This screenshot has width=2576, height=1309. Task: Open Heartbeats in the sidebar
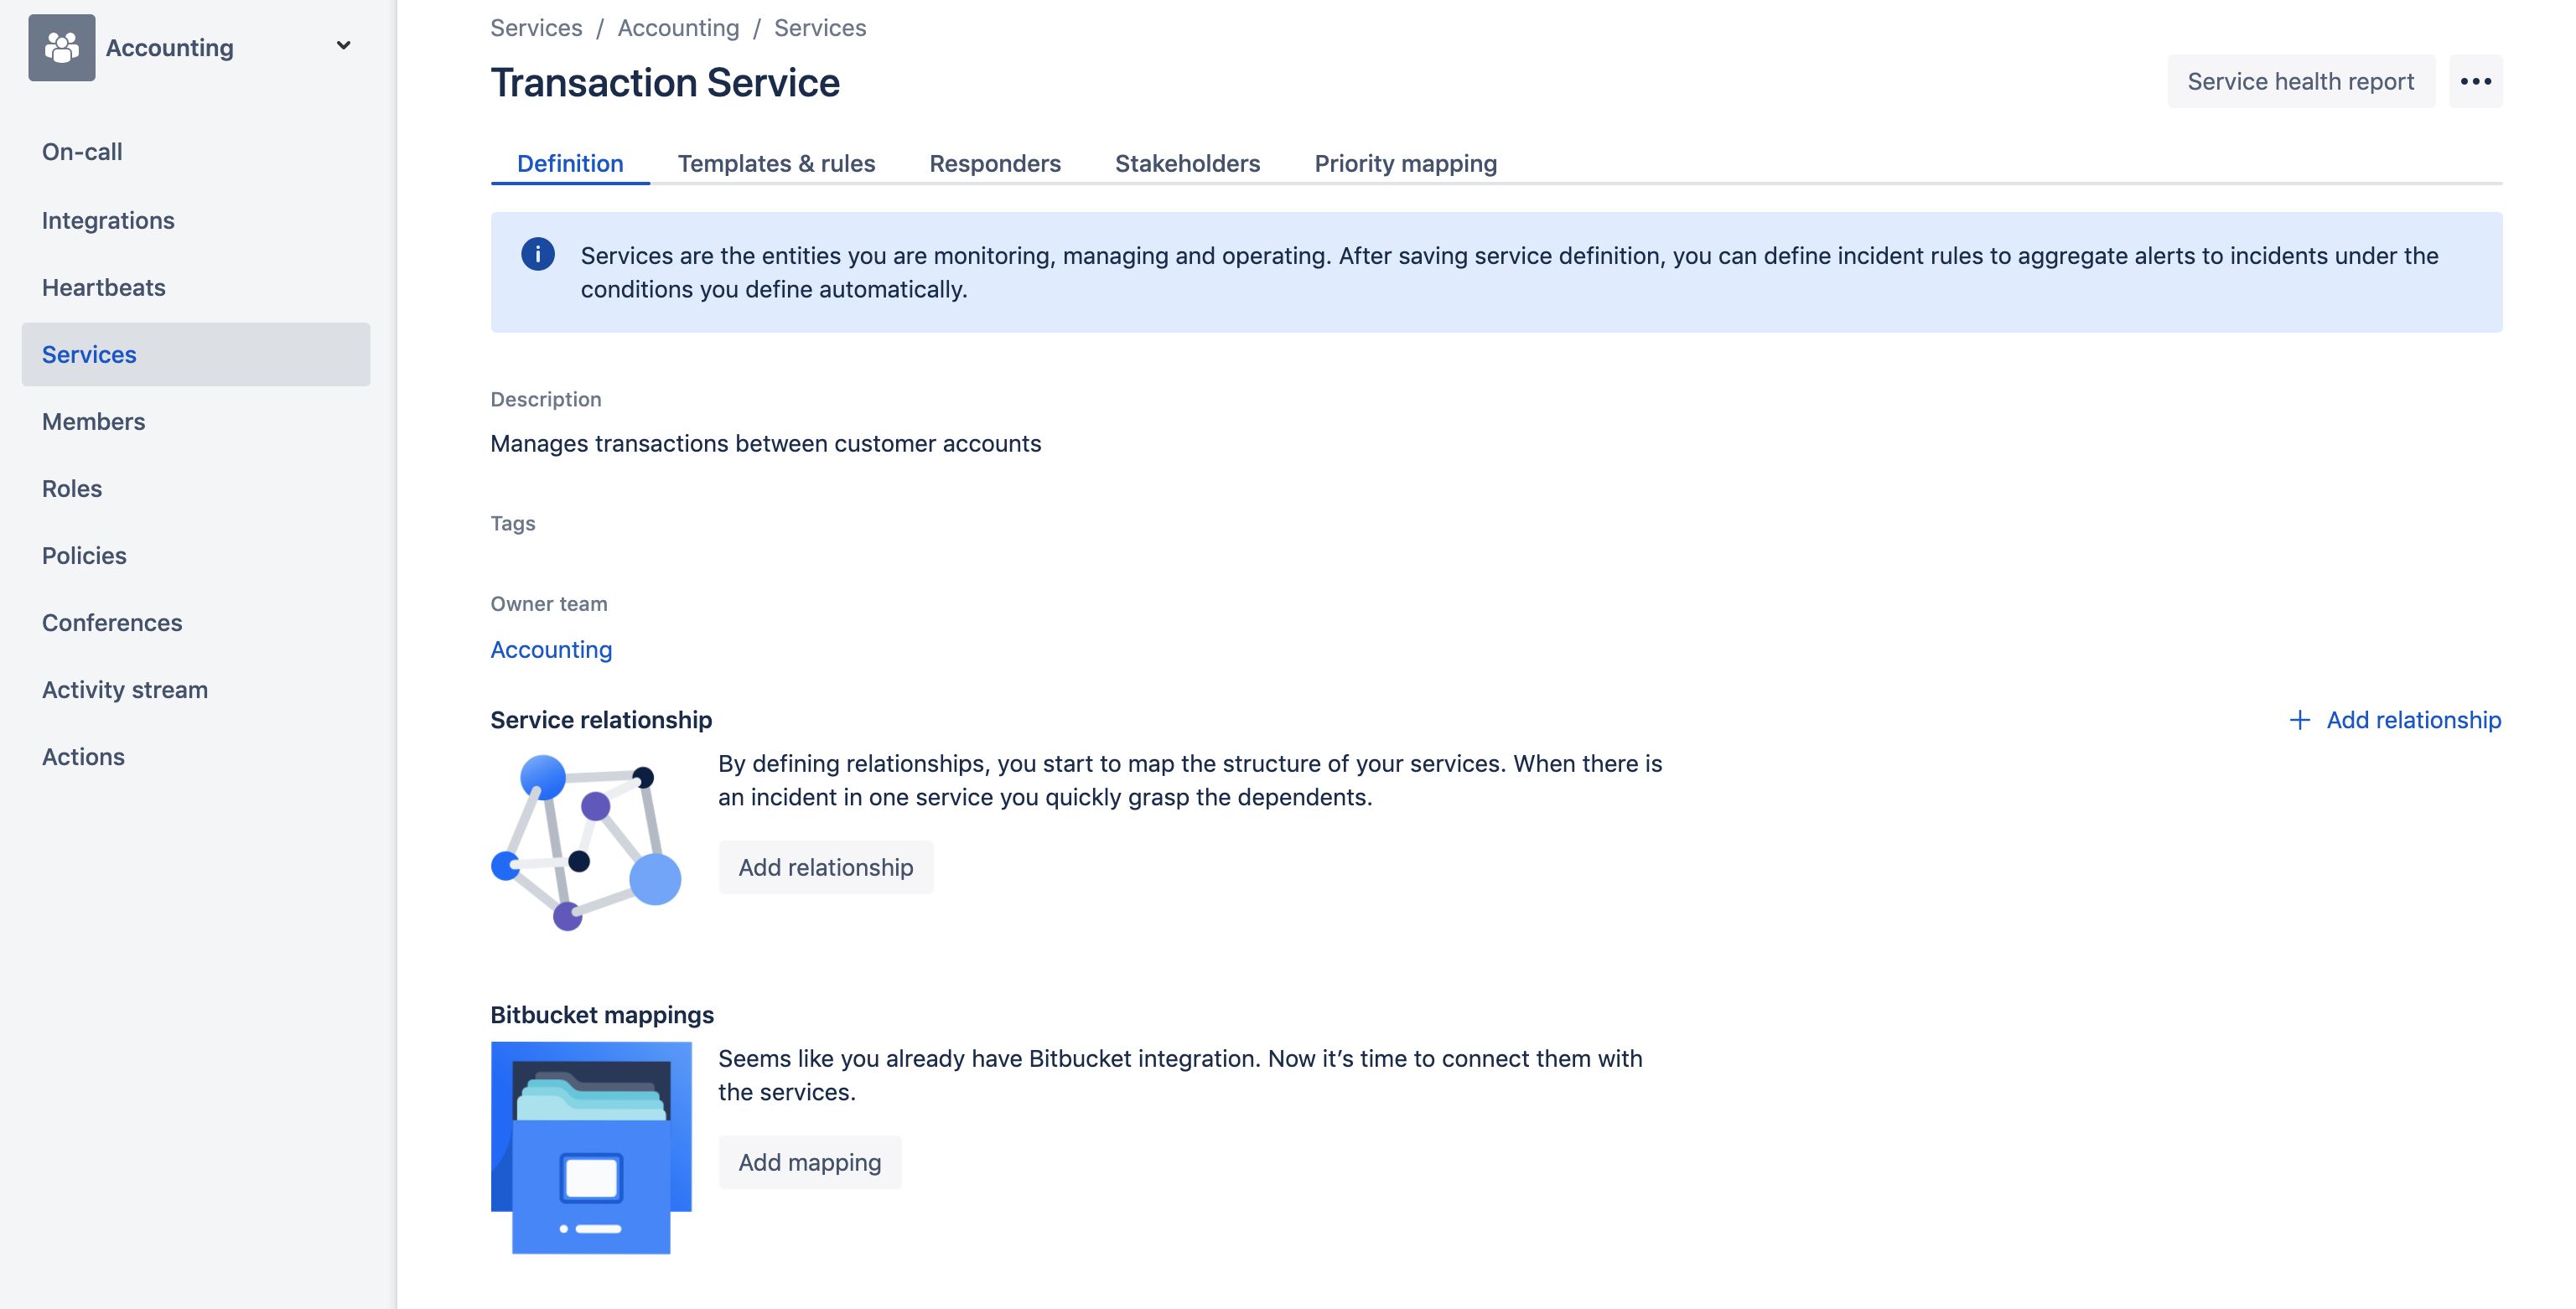(103, 287)
